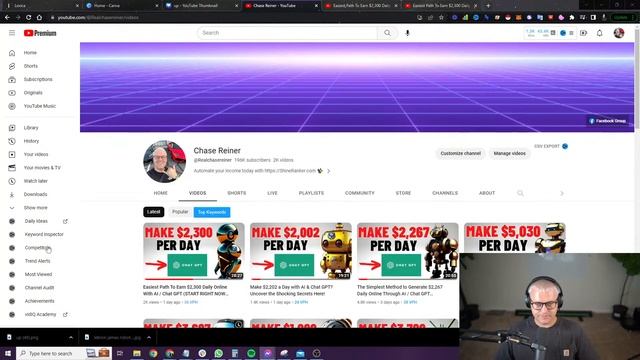The width and height of the screenshot is (640, 360).
Task: Select the VIDEOS tab
Action: click(198, 193)
